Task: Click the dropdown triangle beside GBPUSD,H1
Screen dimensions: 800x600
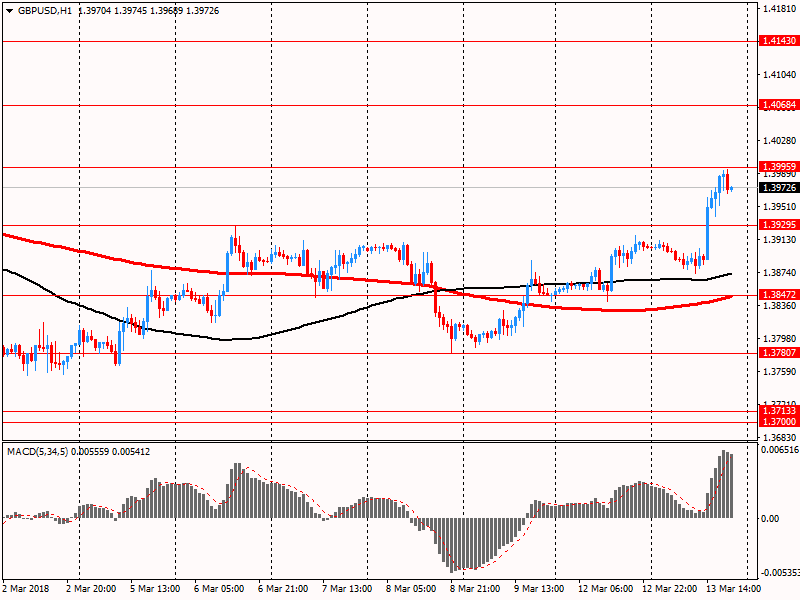Action: click(10, 9)
